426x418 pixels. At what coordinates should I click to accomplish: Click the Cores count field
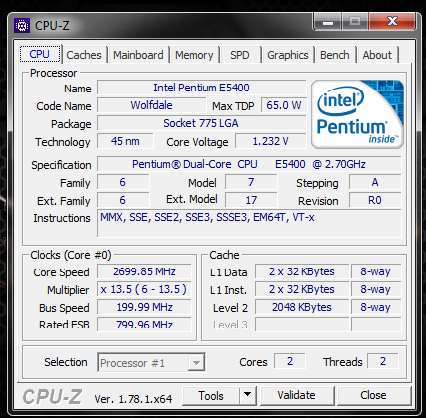click(x=289, y=361)
